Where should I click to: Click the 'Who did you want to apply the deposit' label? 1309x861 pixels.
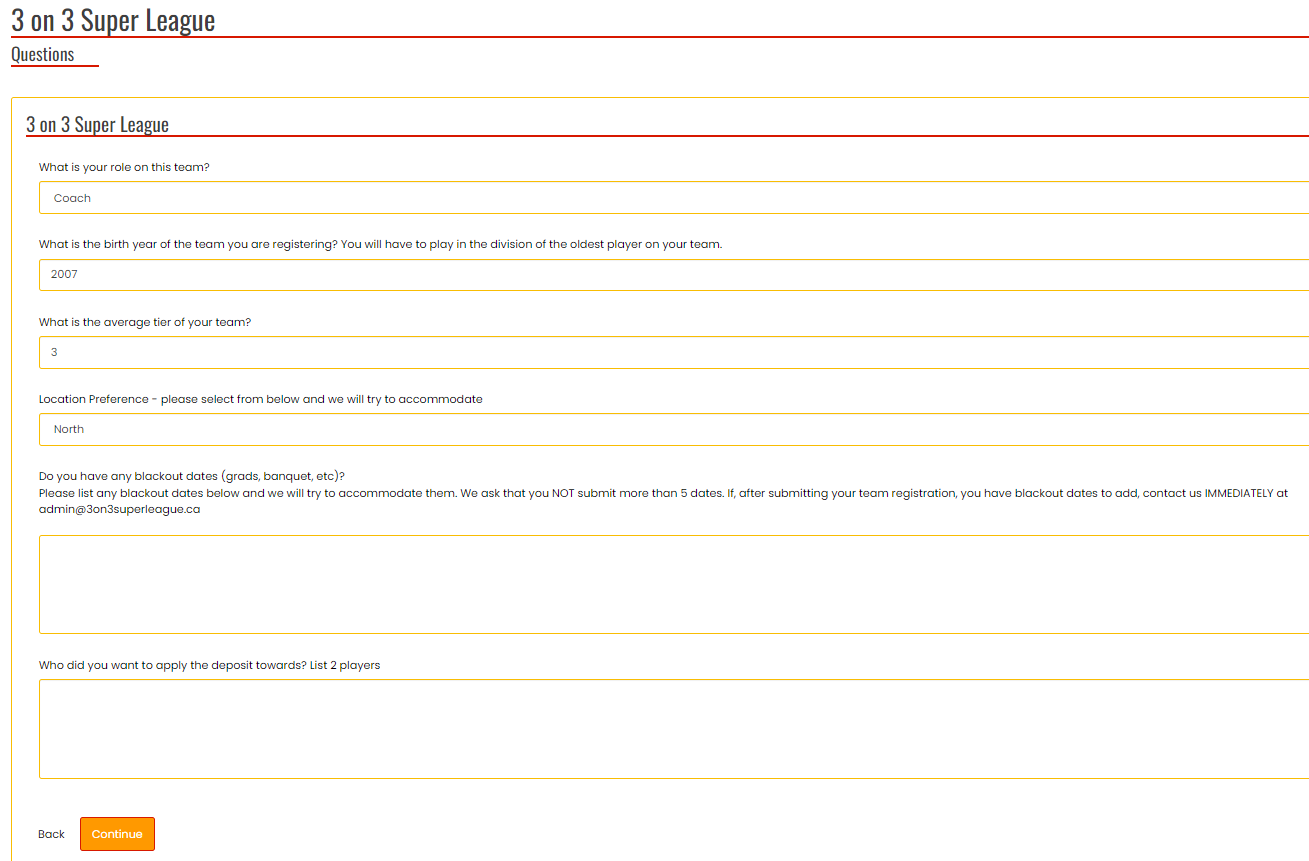[209, 665]
